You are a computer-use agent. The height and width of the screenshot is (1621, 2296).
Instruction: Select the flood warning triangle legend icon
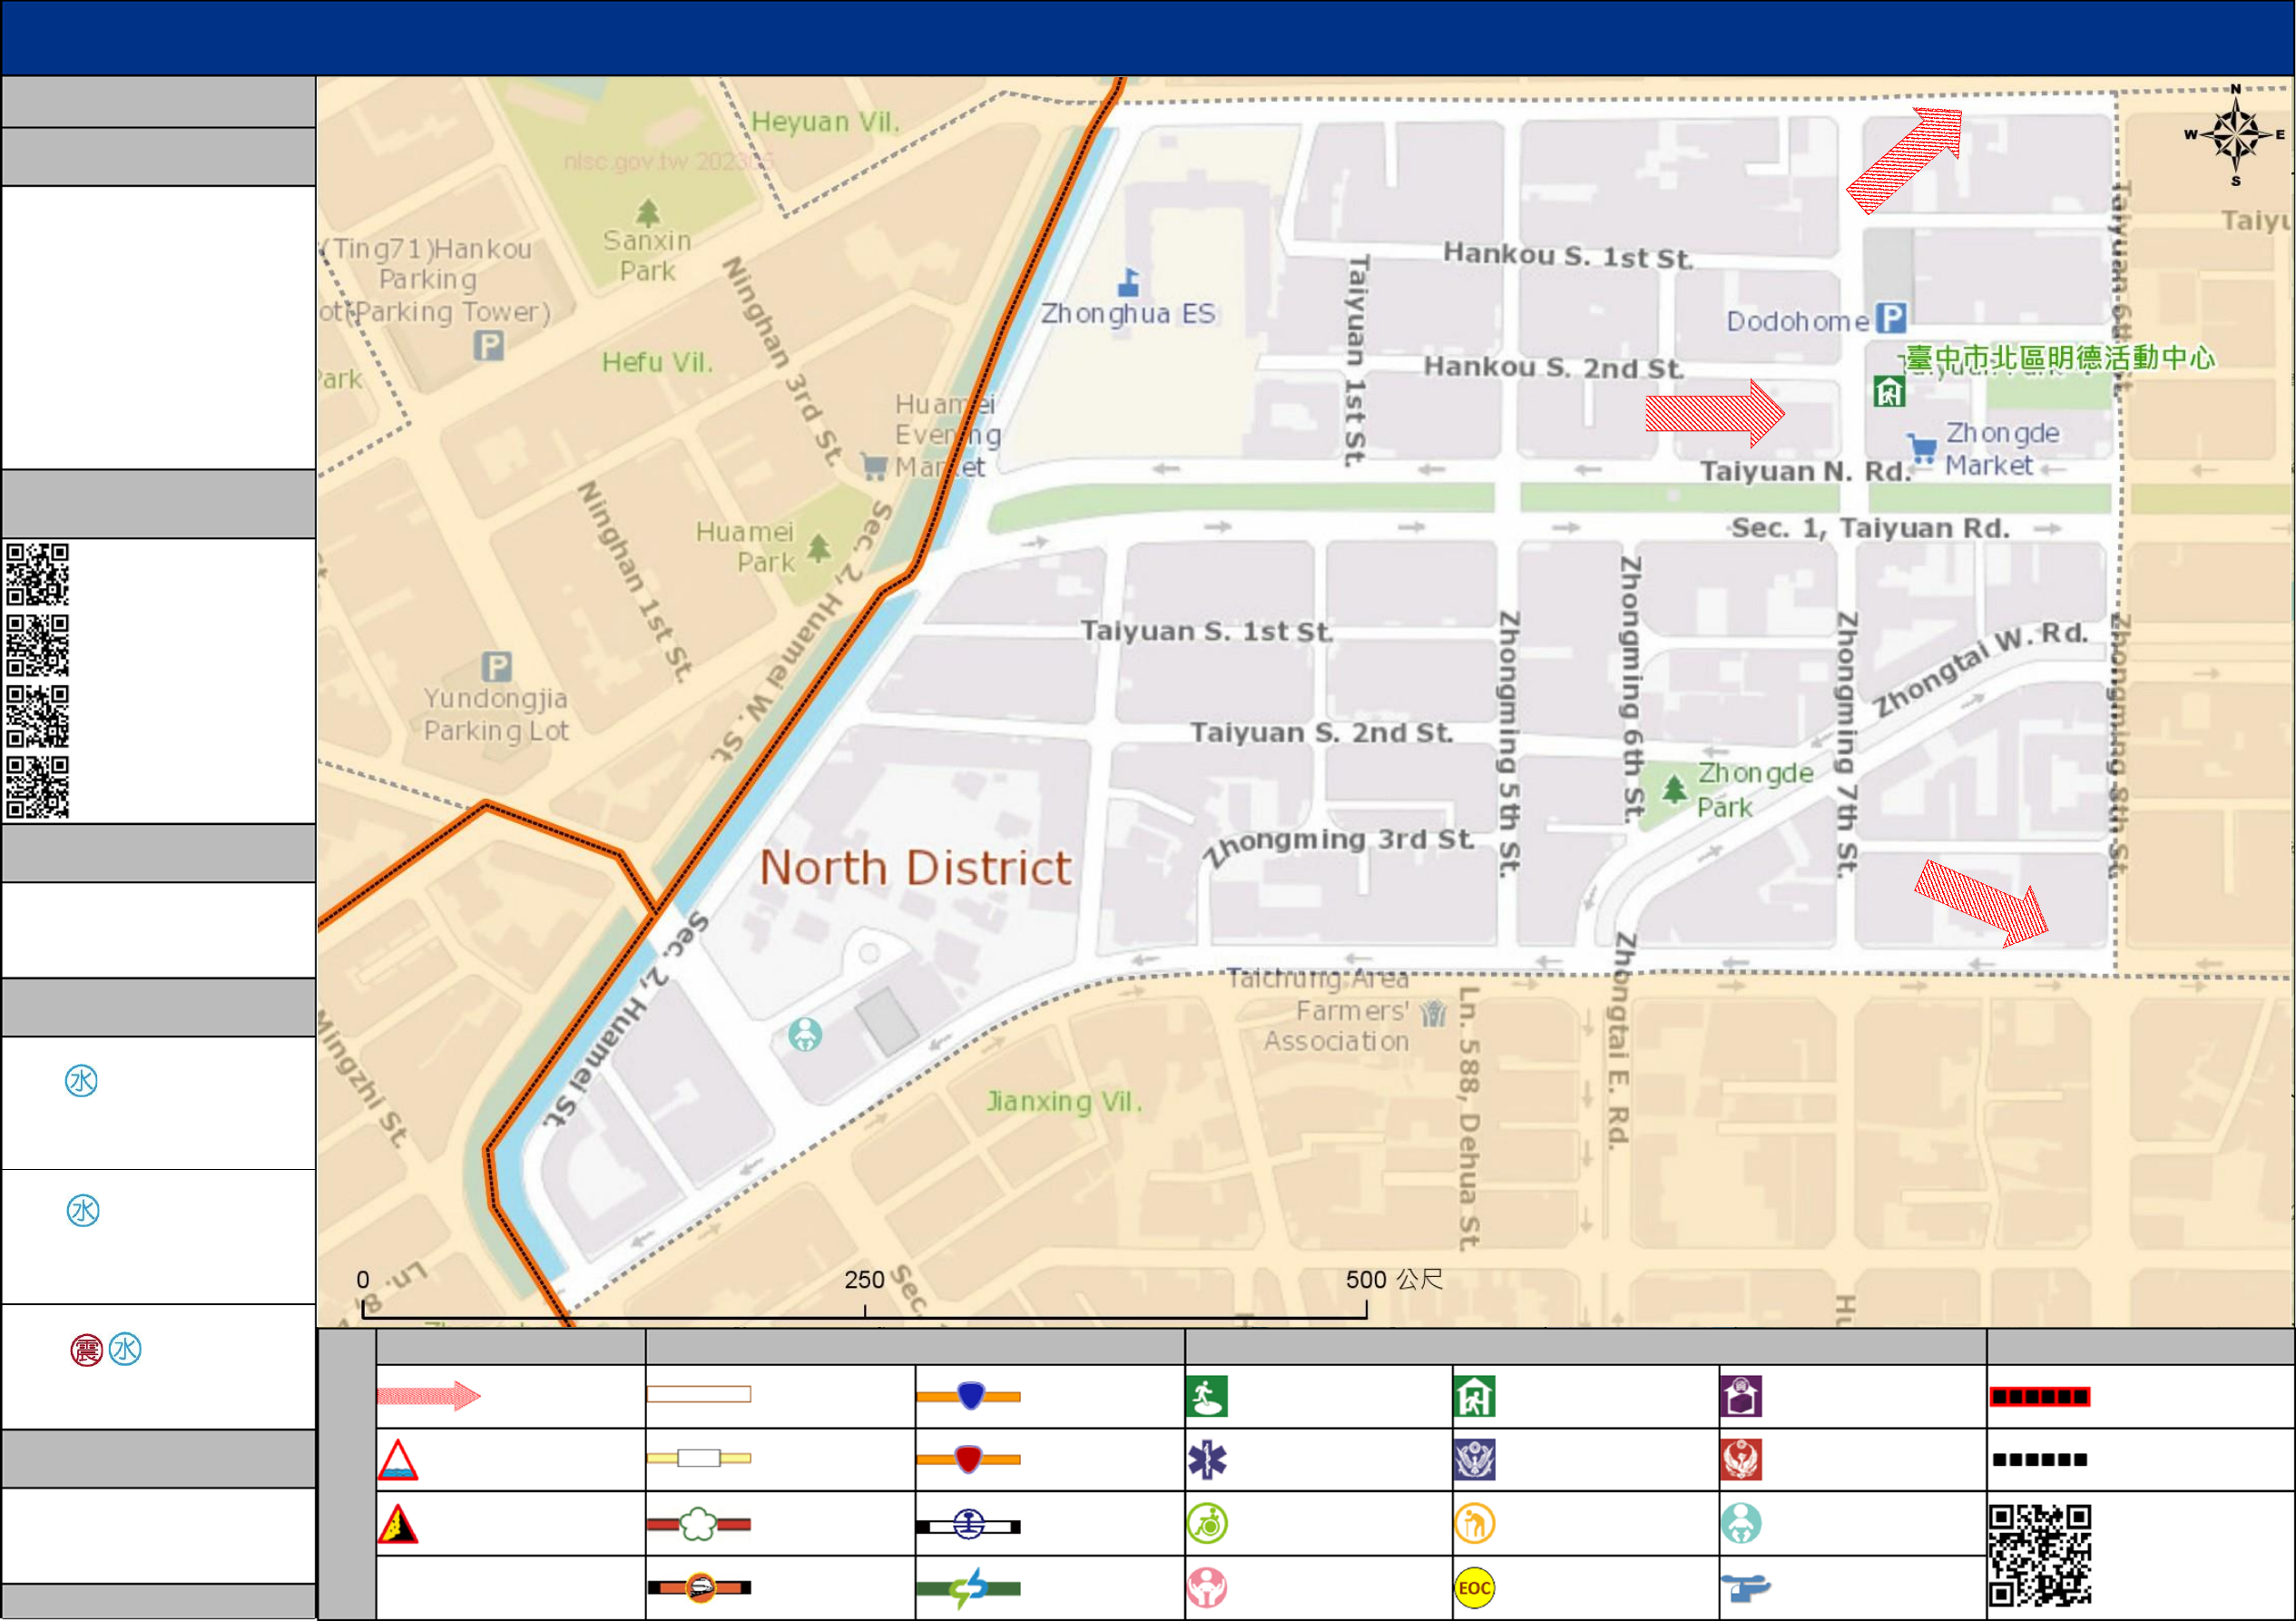tap(398, 1460)
